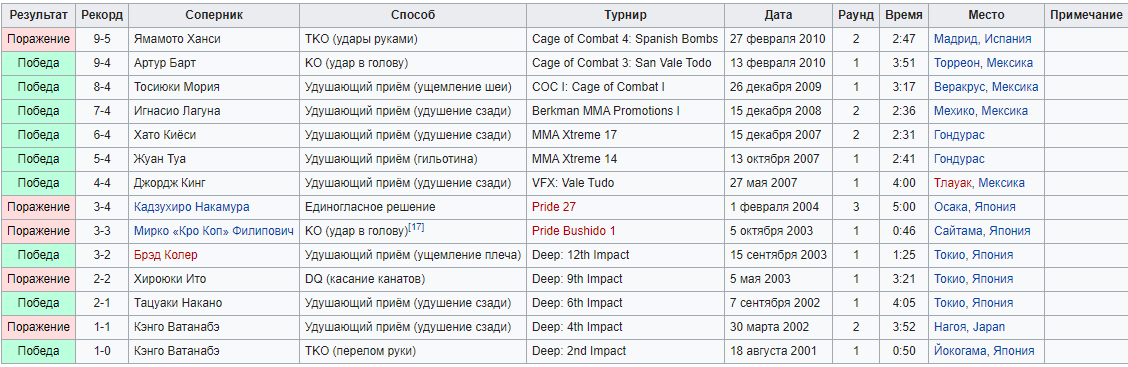Click the Дата column header
The width and height of the screenshot is (1128, 367).
tap(778, 15)
